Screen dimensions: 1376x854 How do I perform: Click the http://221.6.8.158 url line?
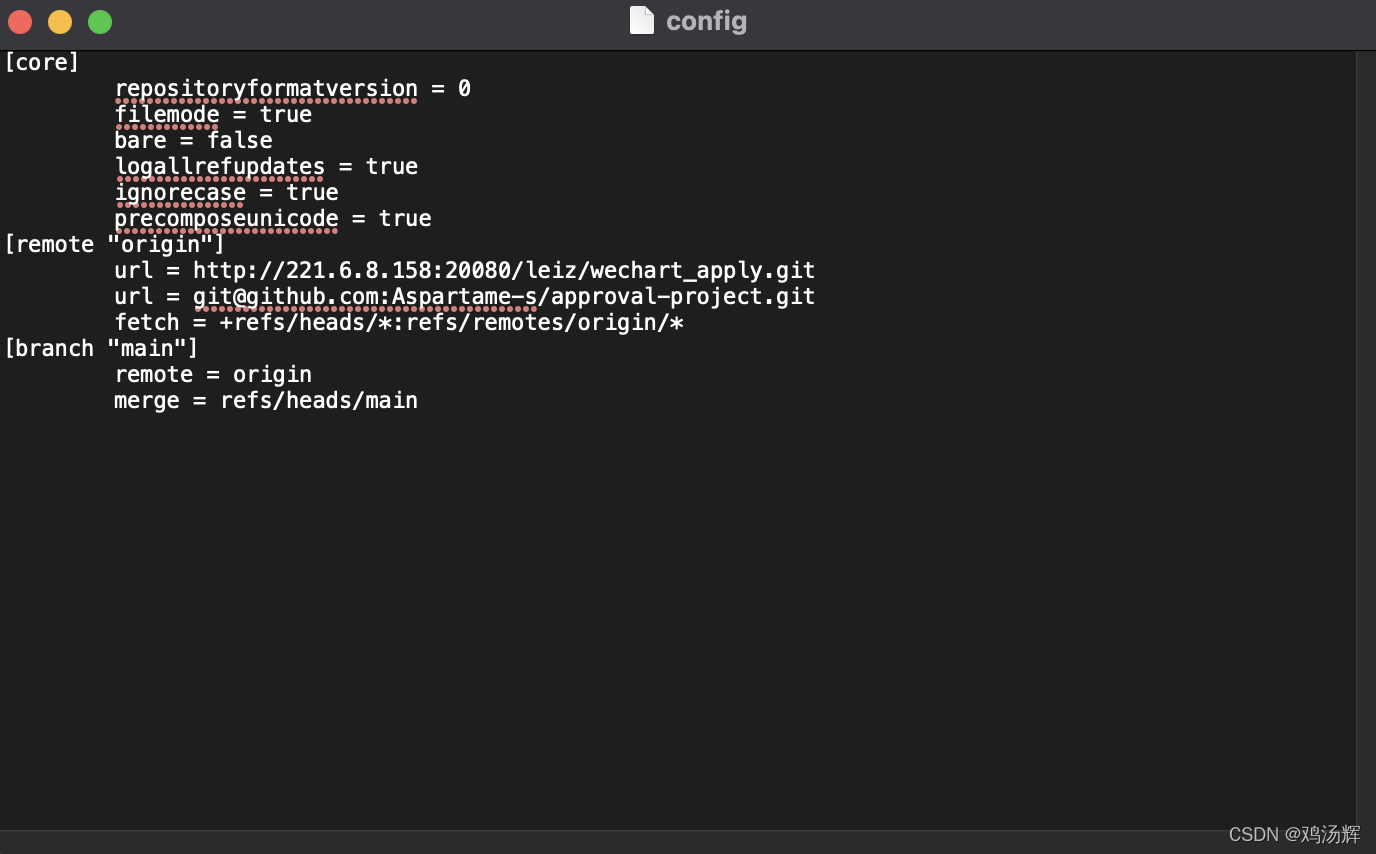coord(465,270)
